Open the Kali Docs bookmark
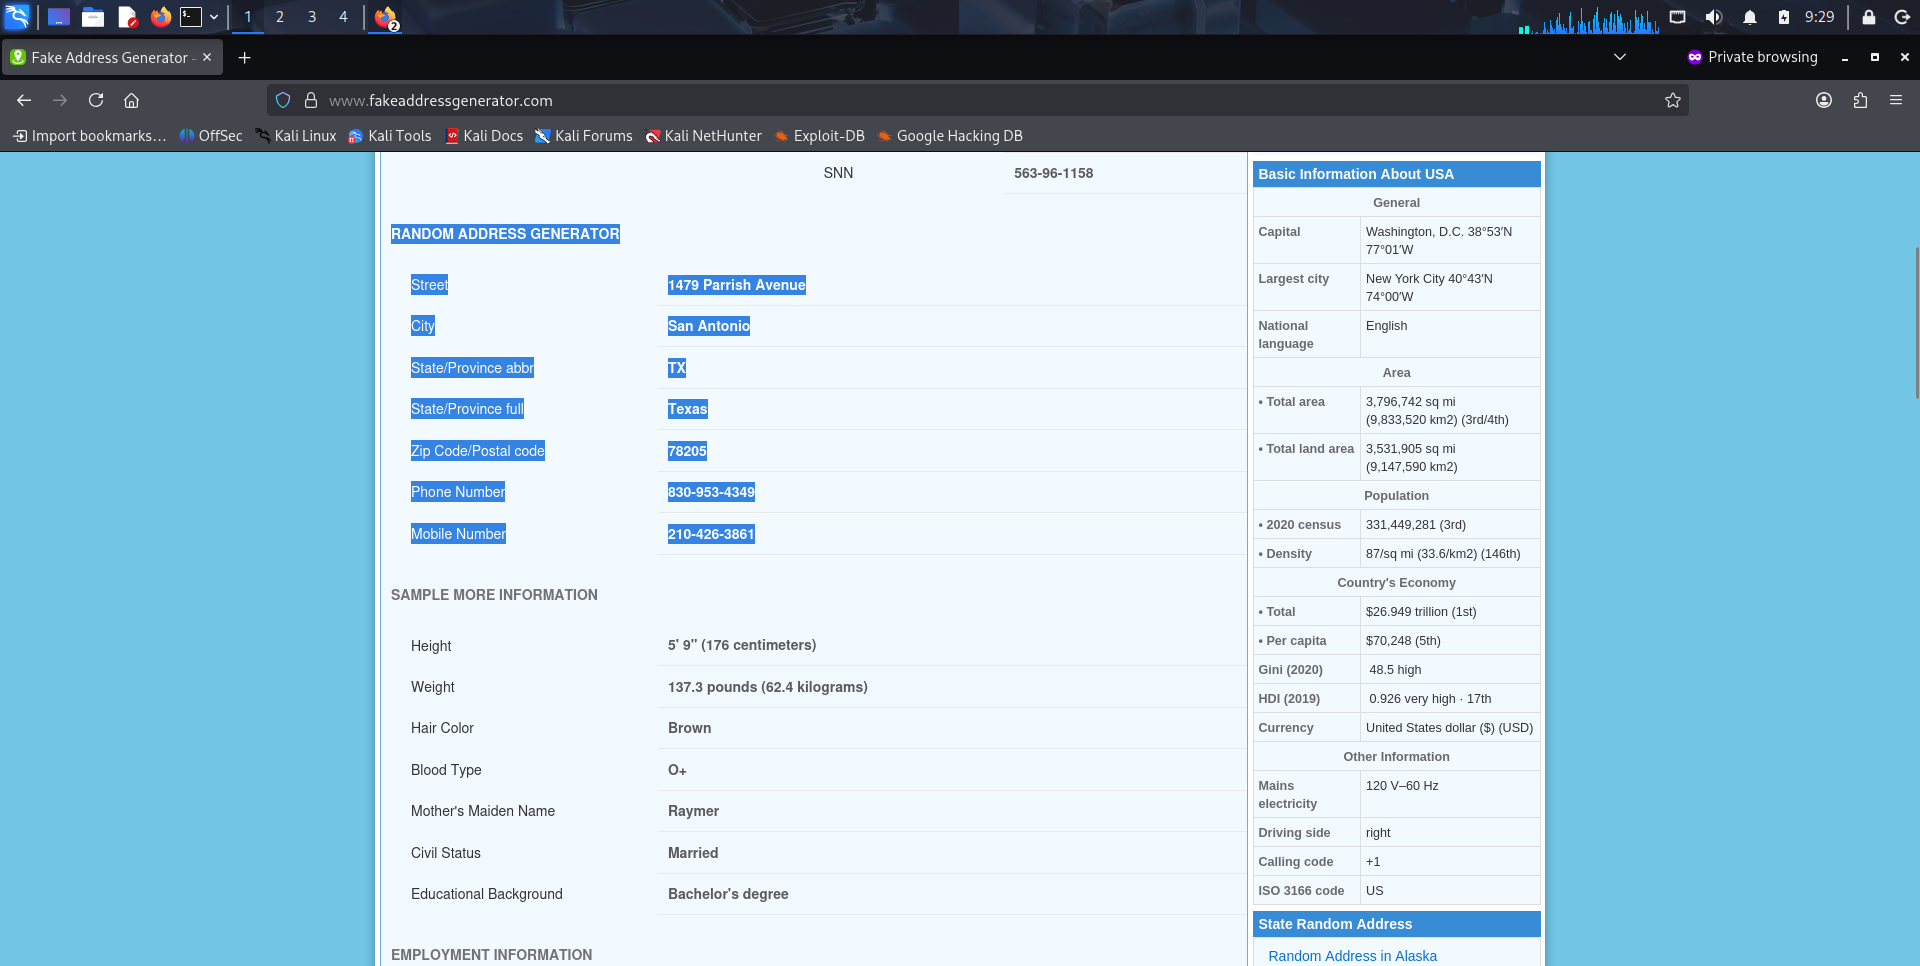The width and height of the screenshot is (1920, 966). coord(484,136)
